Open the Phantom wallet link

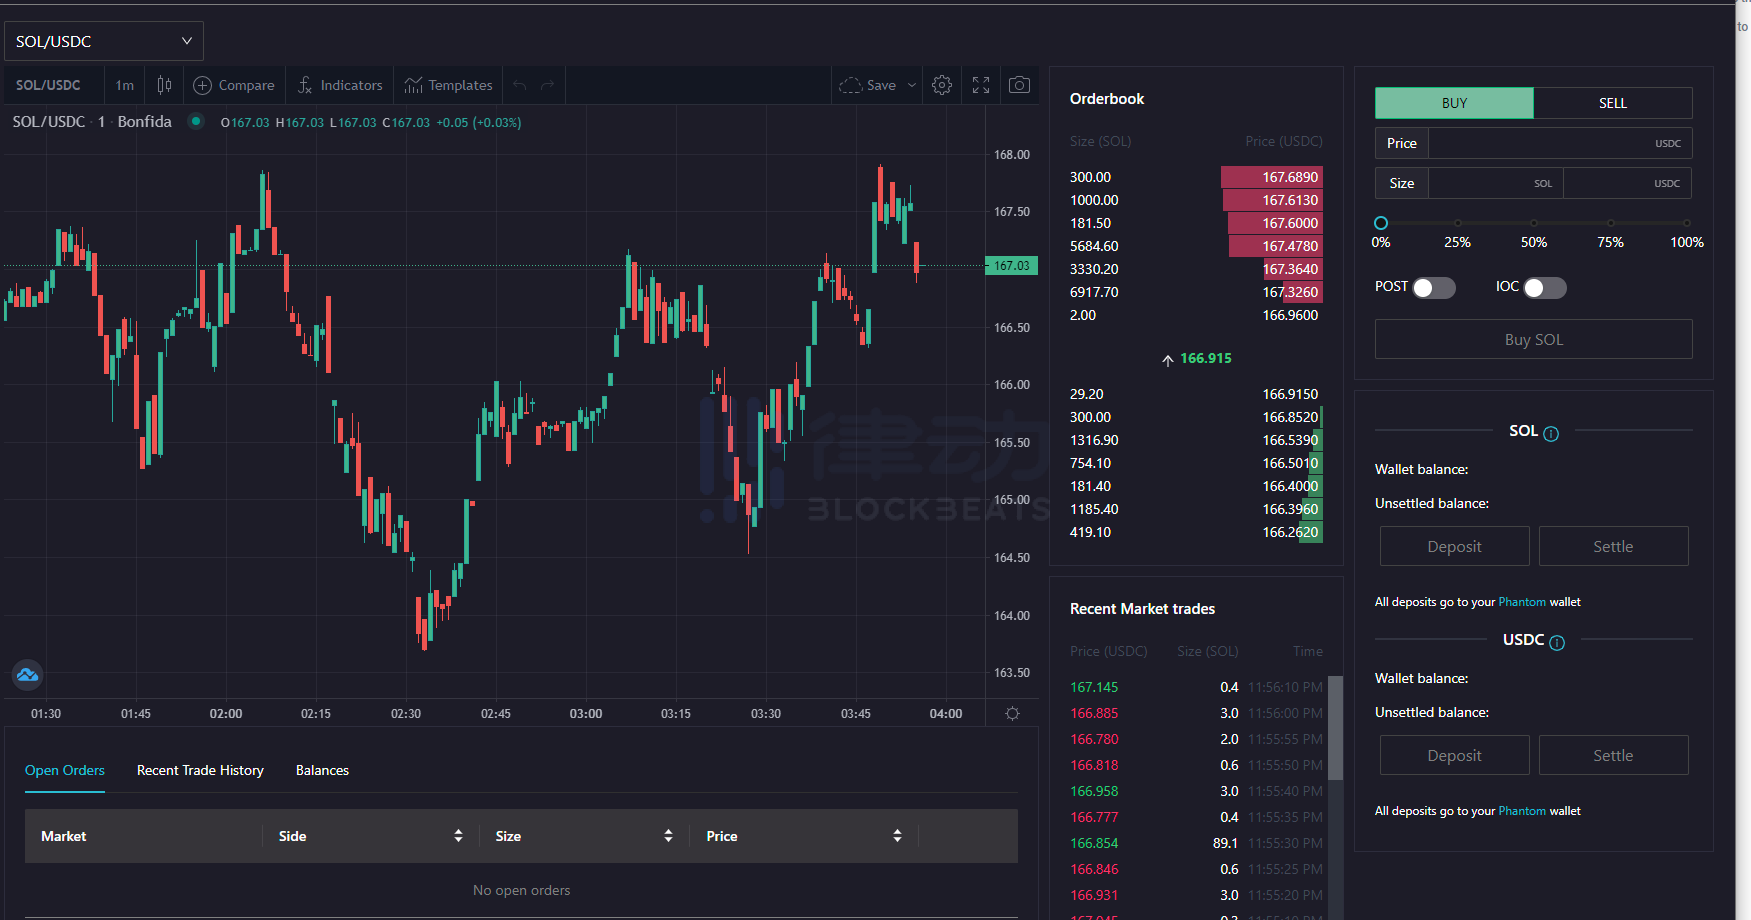point(1523,601)
